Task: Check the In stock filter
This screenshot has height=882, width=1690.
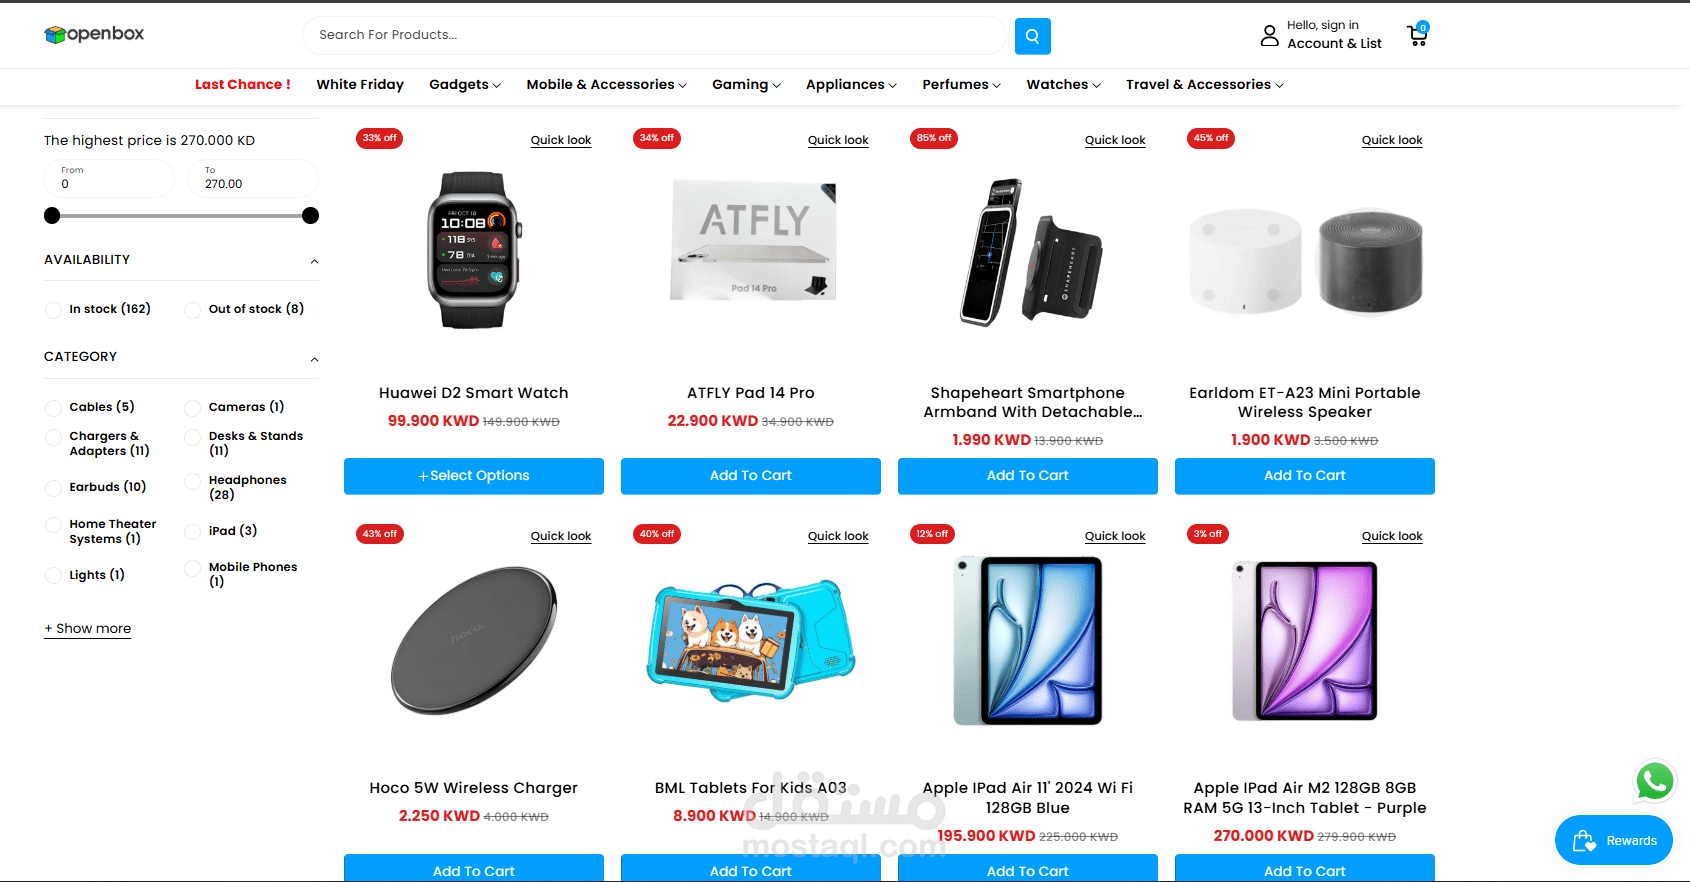Action: (54, 310)
